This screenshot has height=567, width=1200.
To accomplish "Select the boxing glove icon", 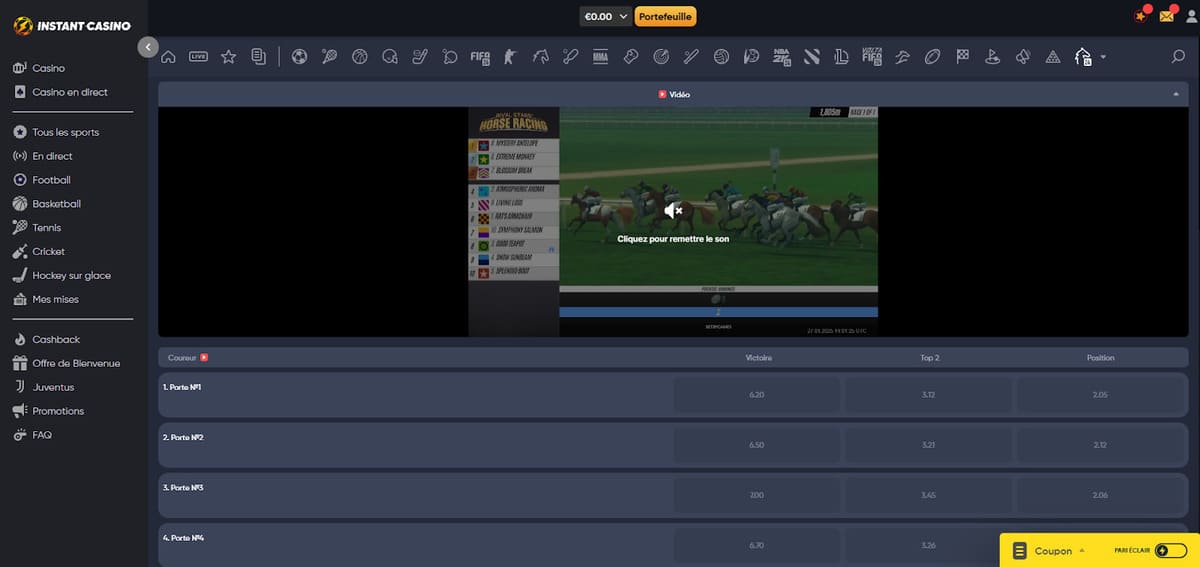I will click(x=630, y=57).
